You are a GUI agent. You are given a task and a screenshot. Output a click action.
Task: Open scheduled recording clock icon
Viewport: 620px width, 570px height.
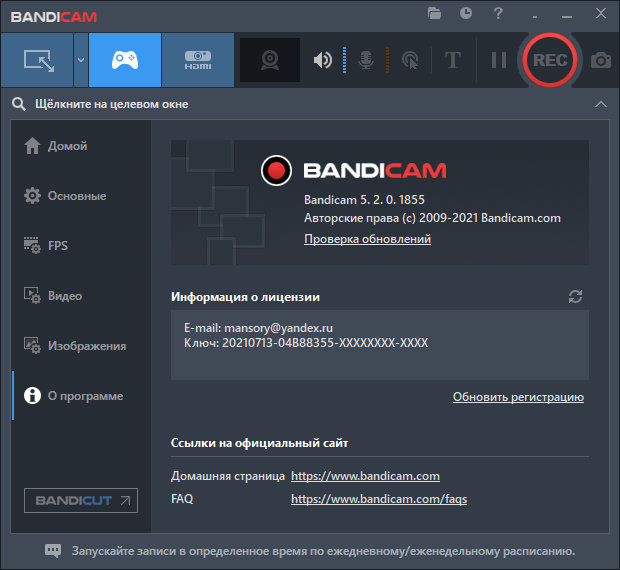click(x=466, y=13)
